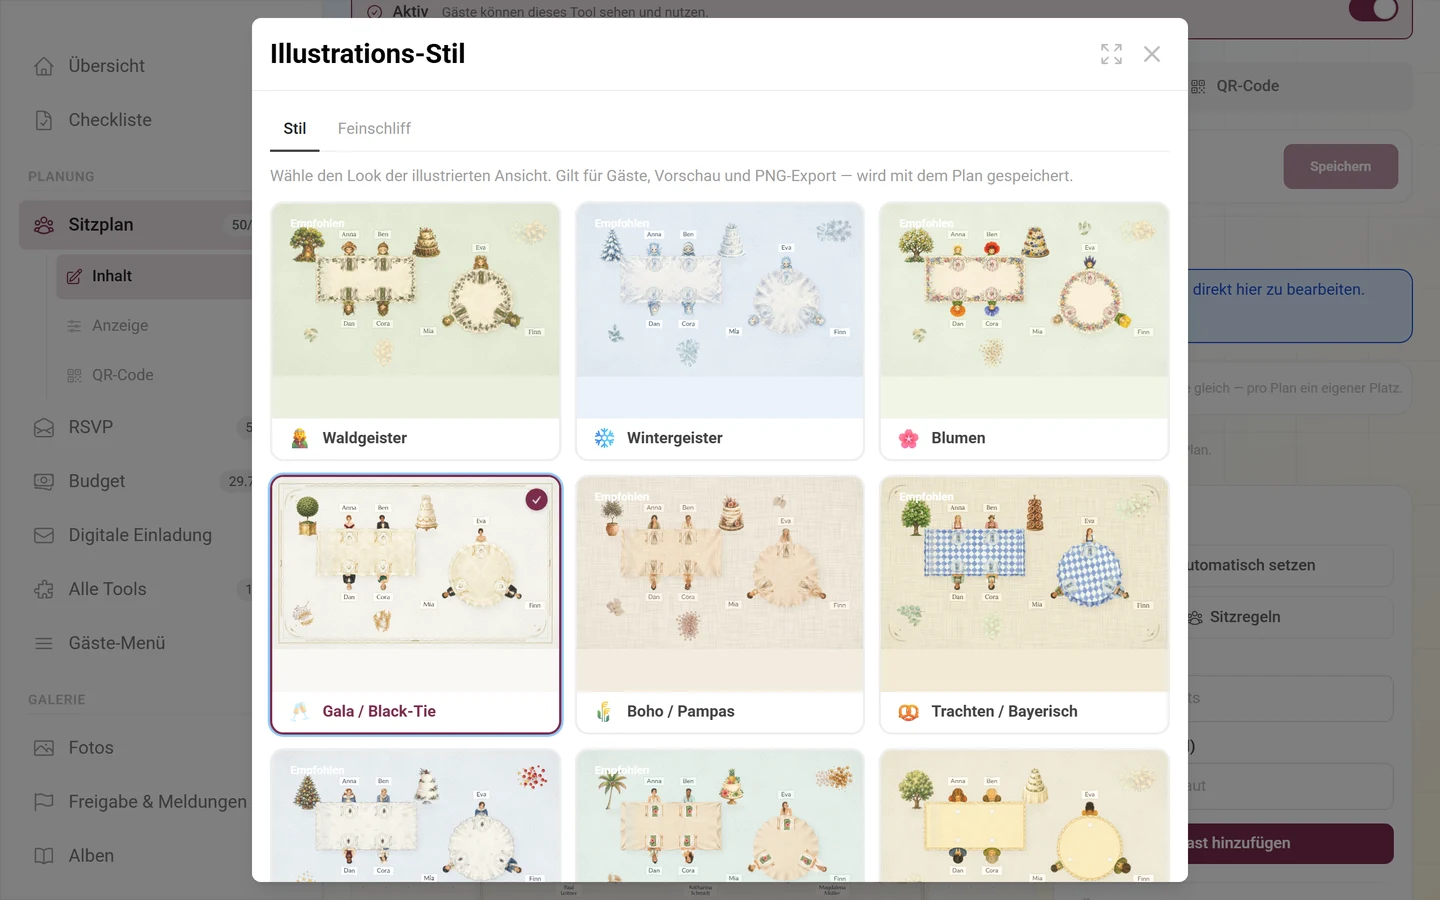The image size is (1440, 900).
Task: Open the Gäste-Menü list icon
Action: (44, 643)
